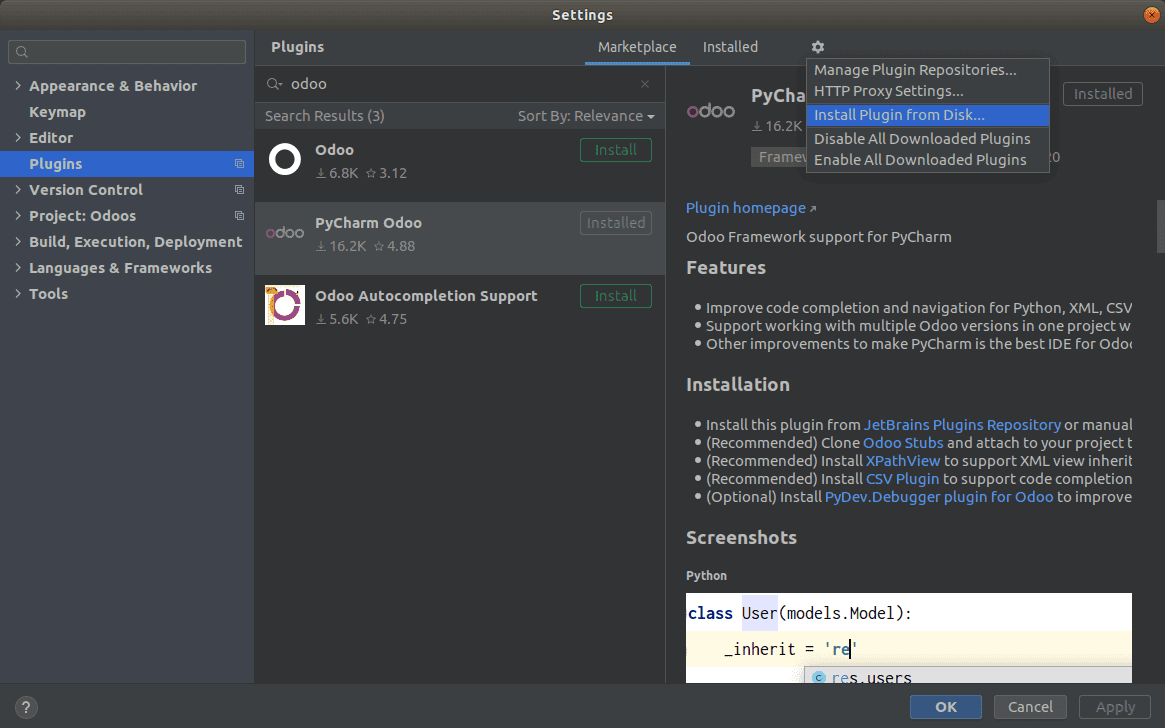The image size is (1165, 728).
Task: Open the Sort By: Relevance dropdown
Action: click(586, 116)
